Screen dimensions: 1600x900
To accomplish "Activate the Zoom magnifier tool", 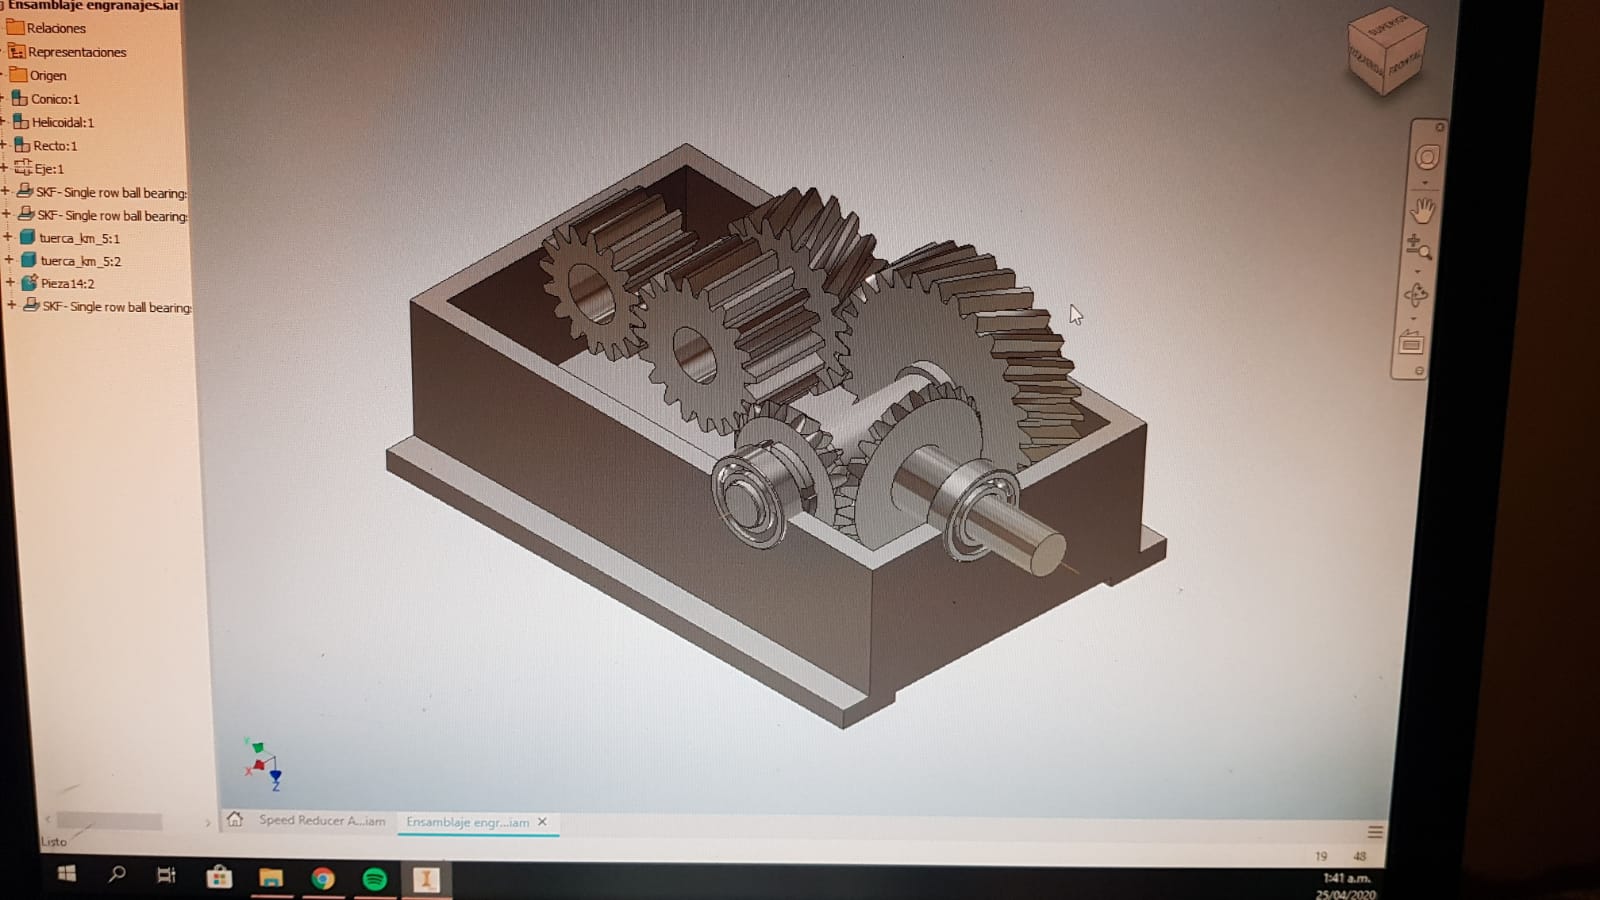I will (x=1418, y=247).
